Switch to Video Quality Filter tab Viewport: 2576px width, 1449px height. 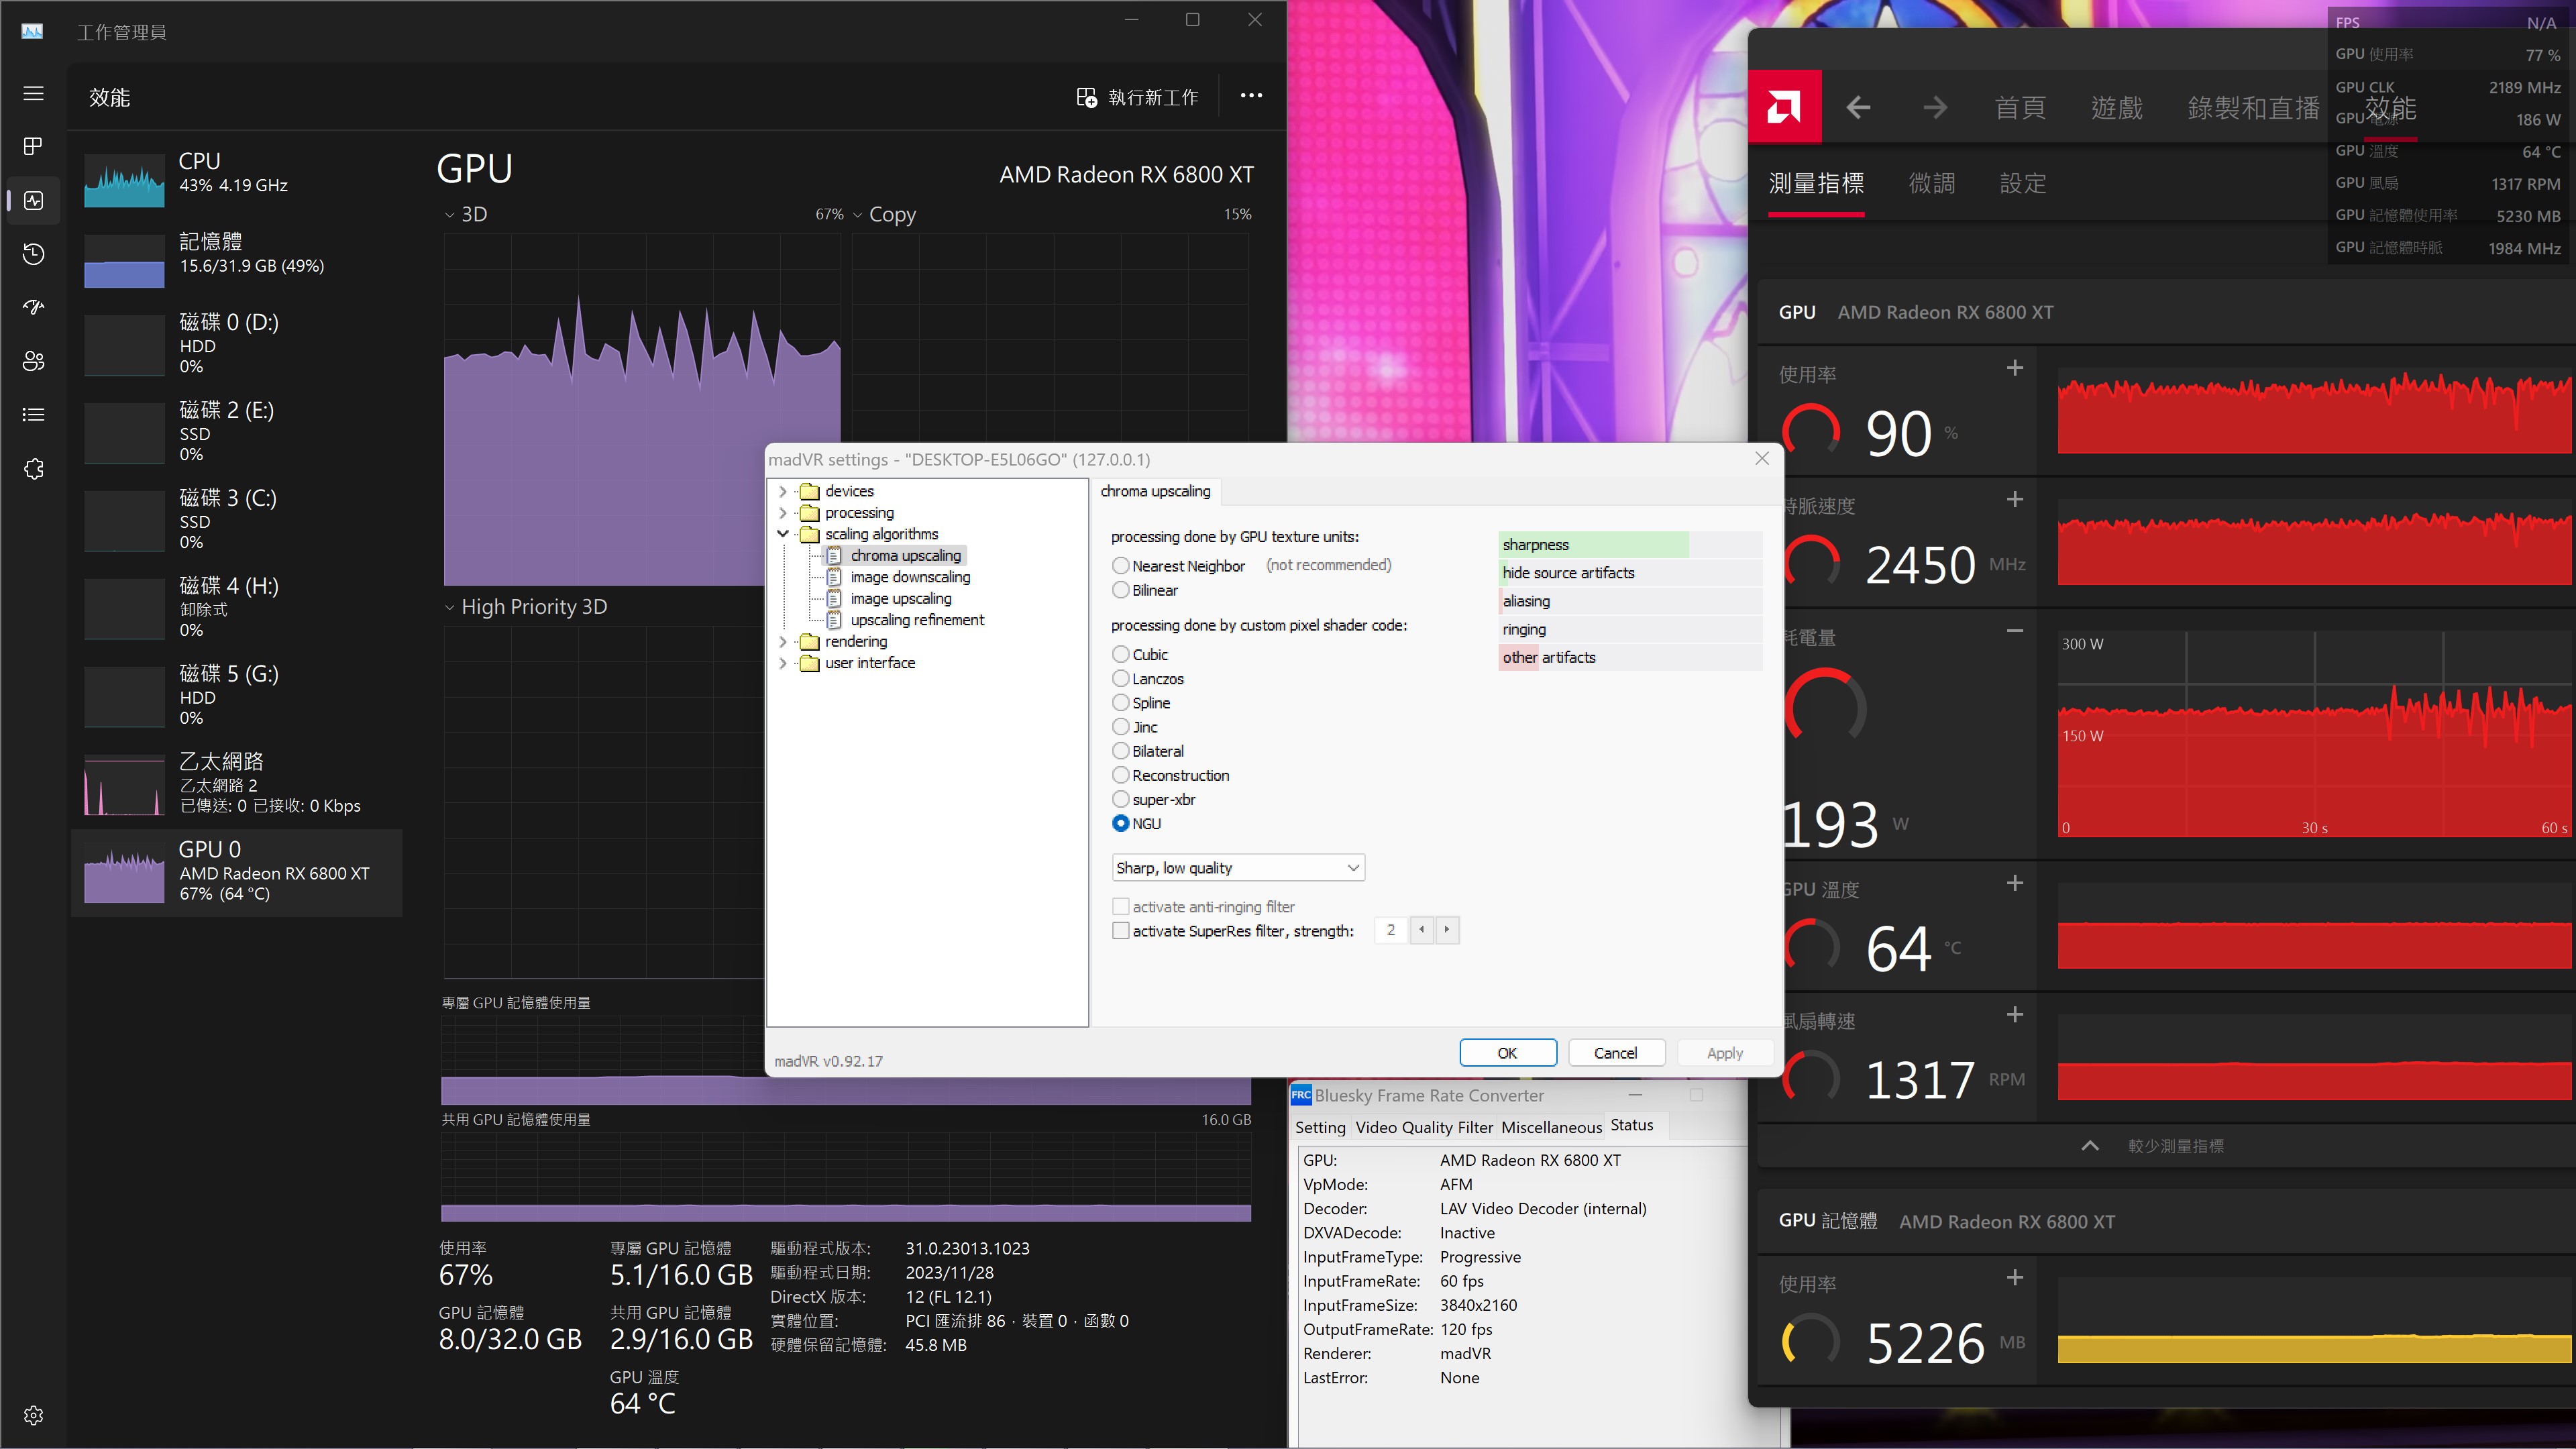point(1423,1127)
